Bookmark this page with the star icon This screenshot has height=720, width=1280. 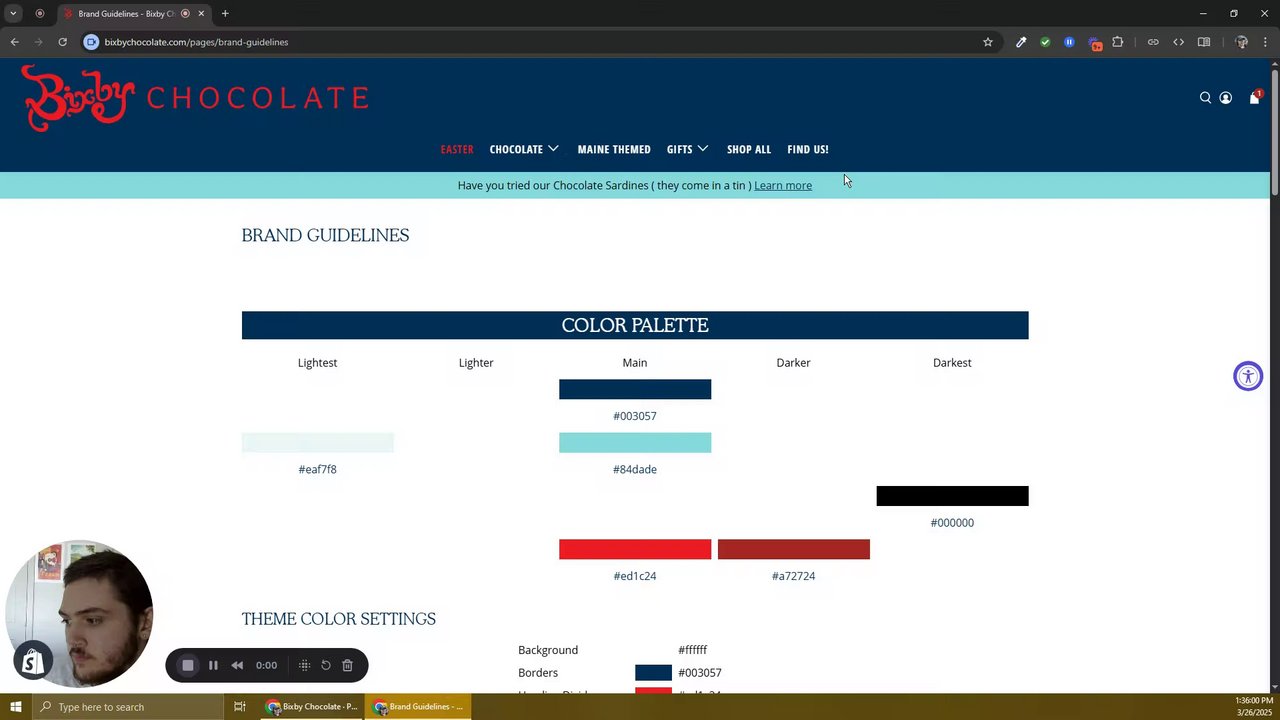[988, 42]
